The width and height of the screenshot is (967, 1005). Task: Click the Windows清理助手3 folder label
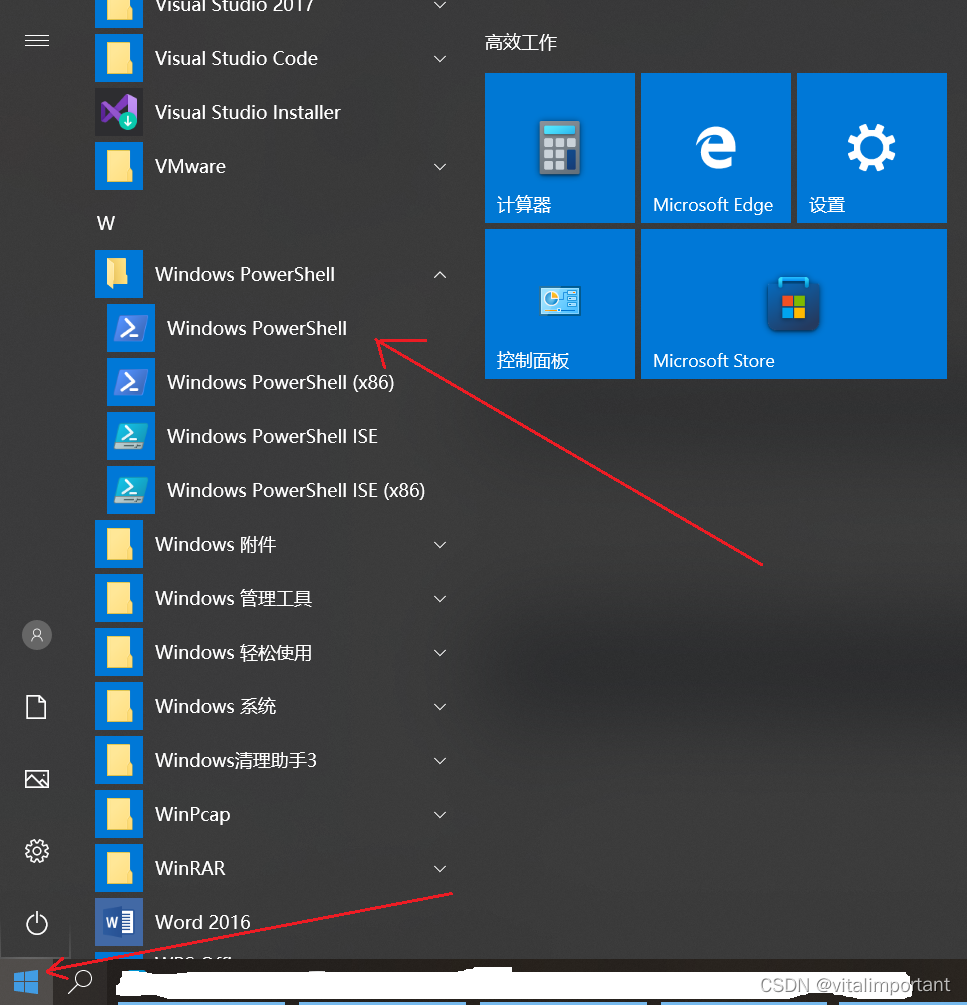tap(236, 760)
